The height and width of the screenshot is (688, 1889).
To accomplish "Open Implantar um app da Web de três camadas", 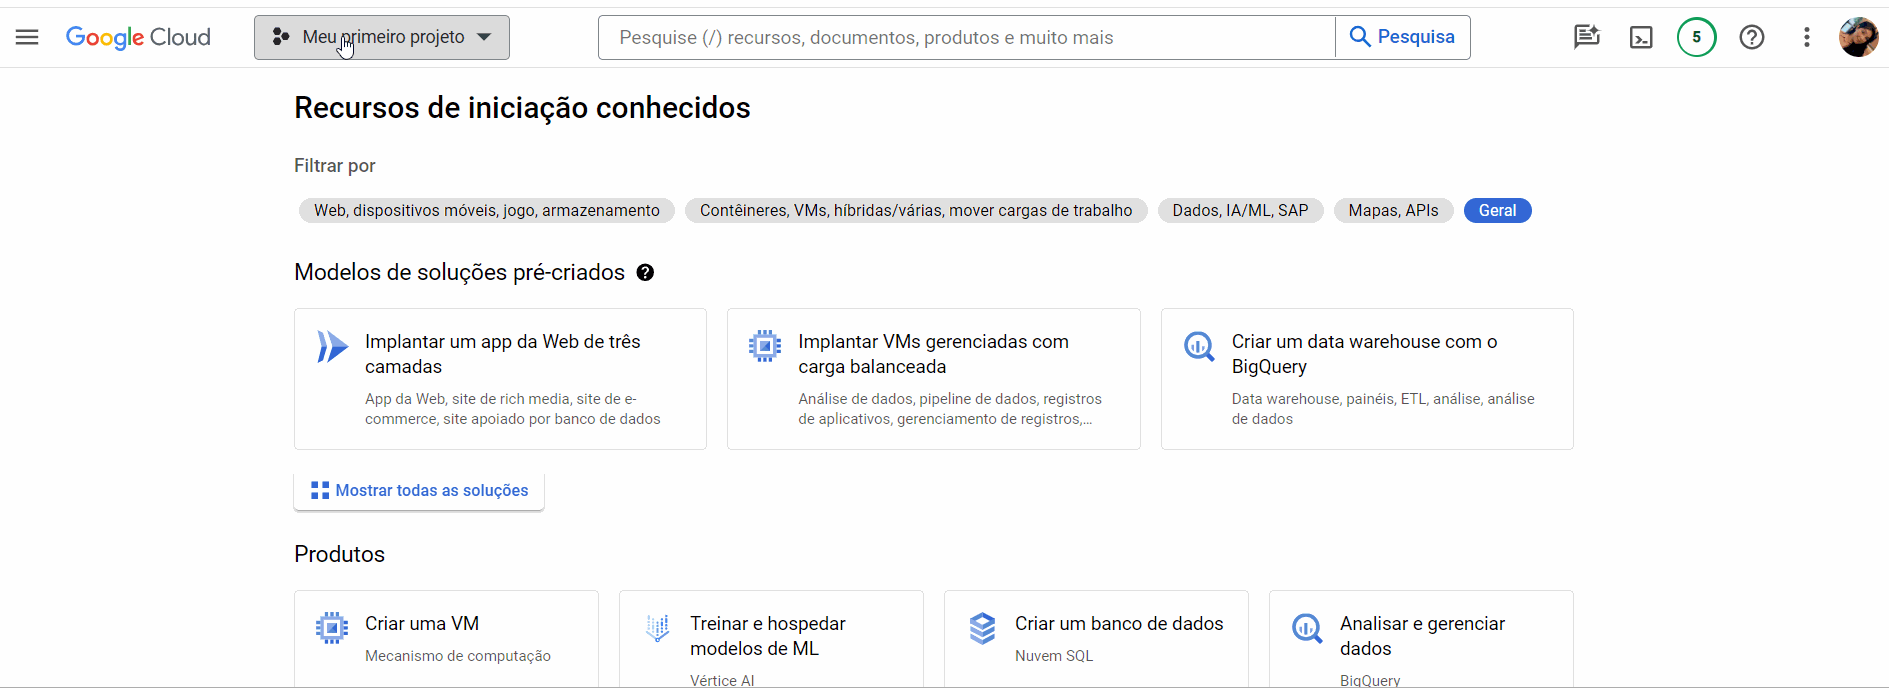I will pyautogui.click(x=500, y=379).
